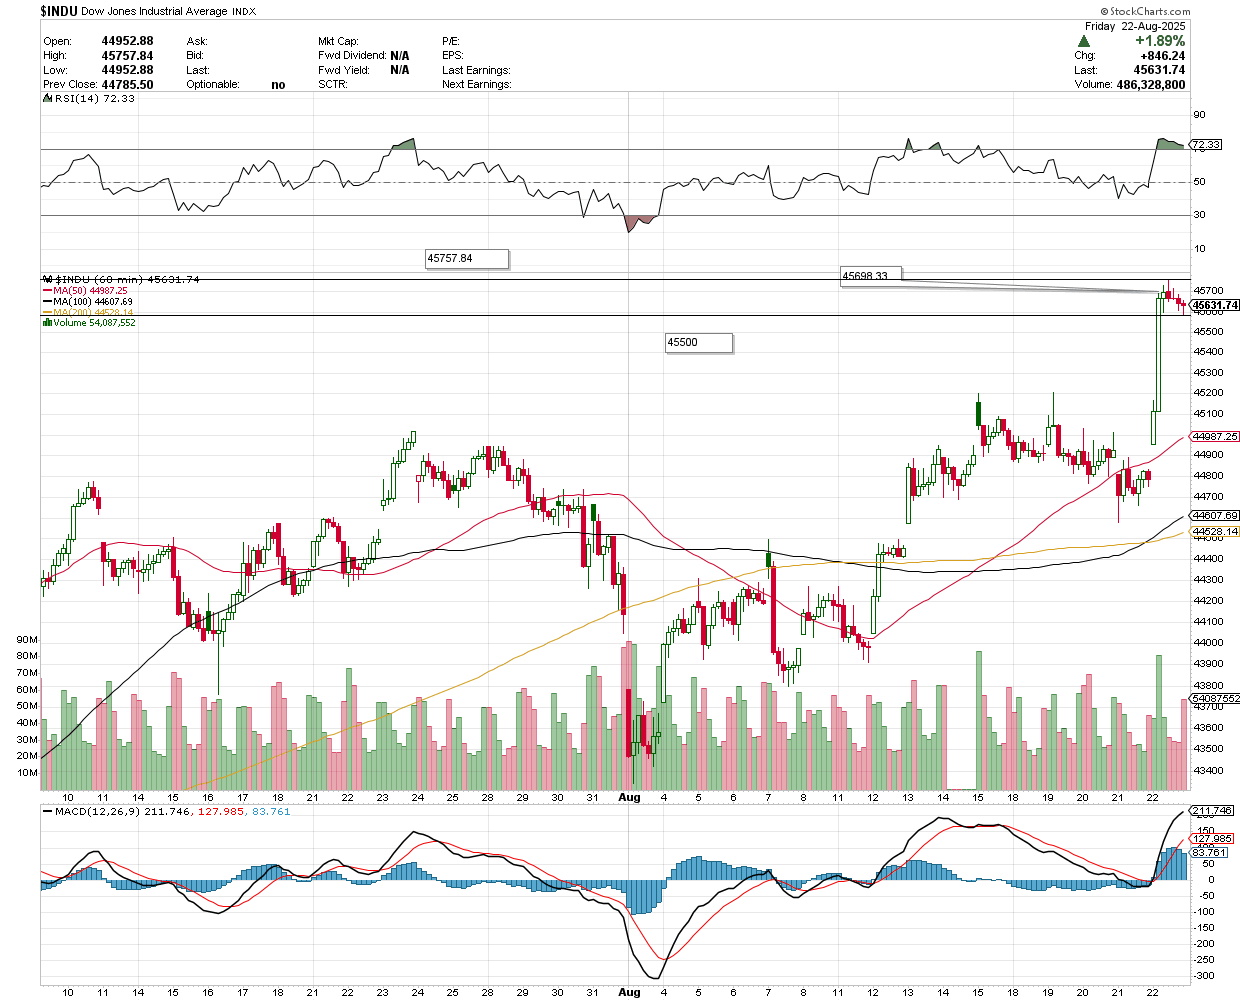The width and height of the screenshot is (1240, 1001).
Task: Click the bar-chart icon before Volume legend
Action: pos(47,323)
